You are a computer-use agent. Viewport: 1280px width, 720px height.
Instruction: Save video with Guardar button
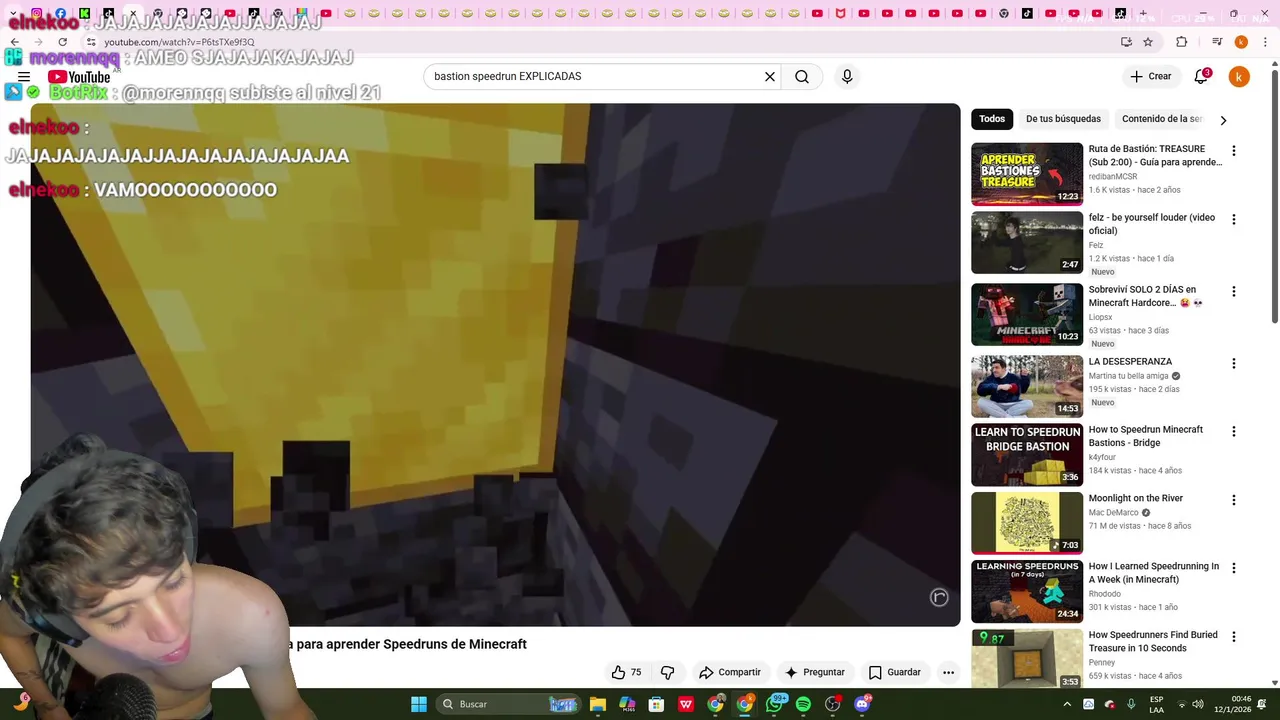895,672
